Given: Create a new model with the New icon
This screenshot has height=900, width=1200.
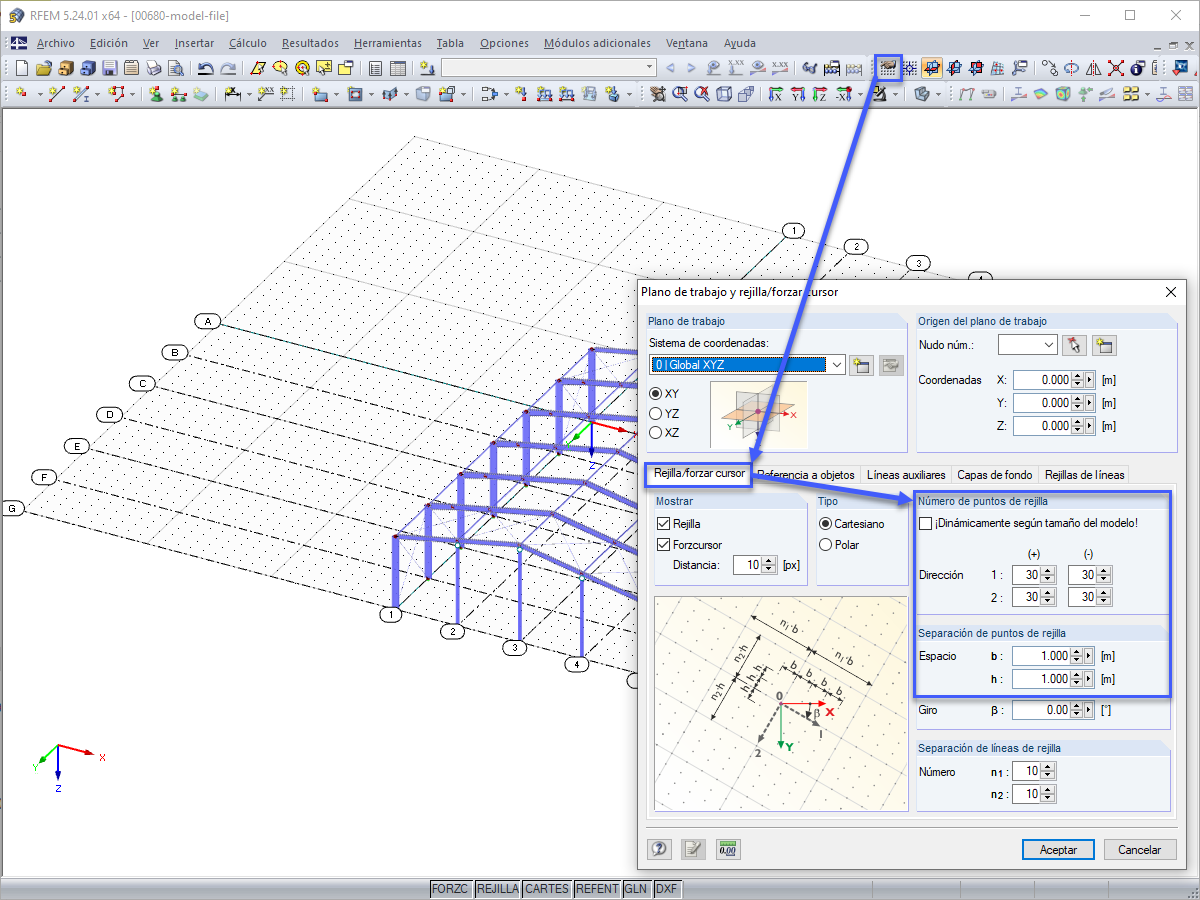Looking at the screenshot, I should [22, 68].
